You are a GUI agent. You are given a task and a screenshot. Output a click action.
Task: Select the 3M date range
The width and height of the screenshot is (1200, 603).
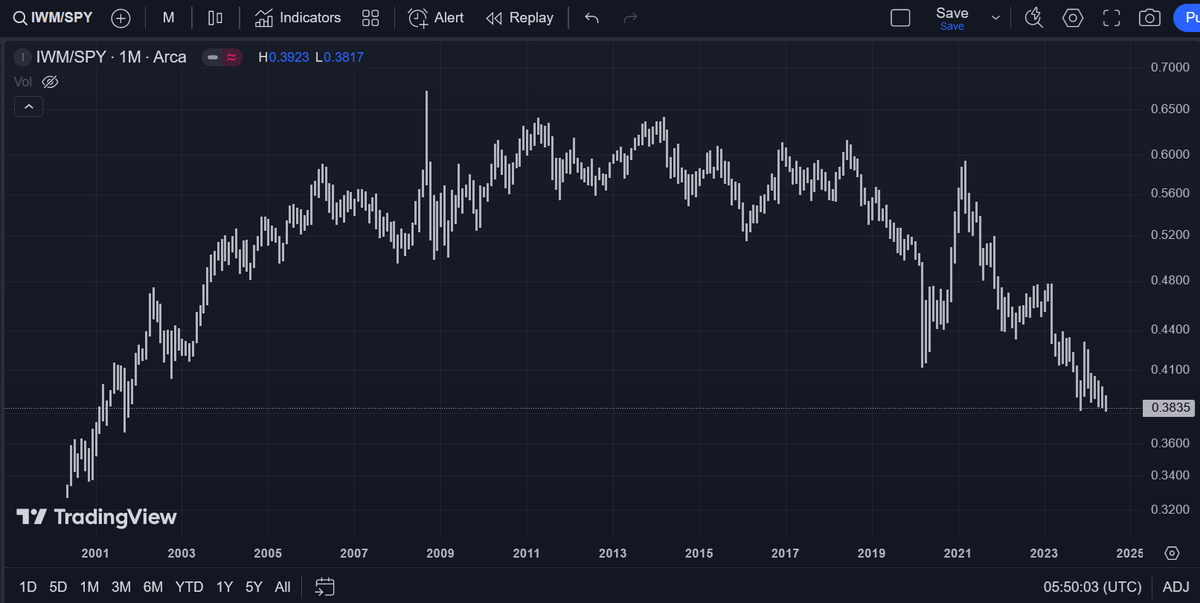click(x=121, y=587)
